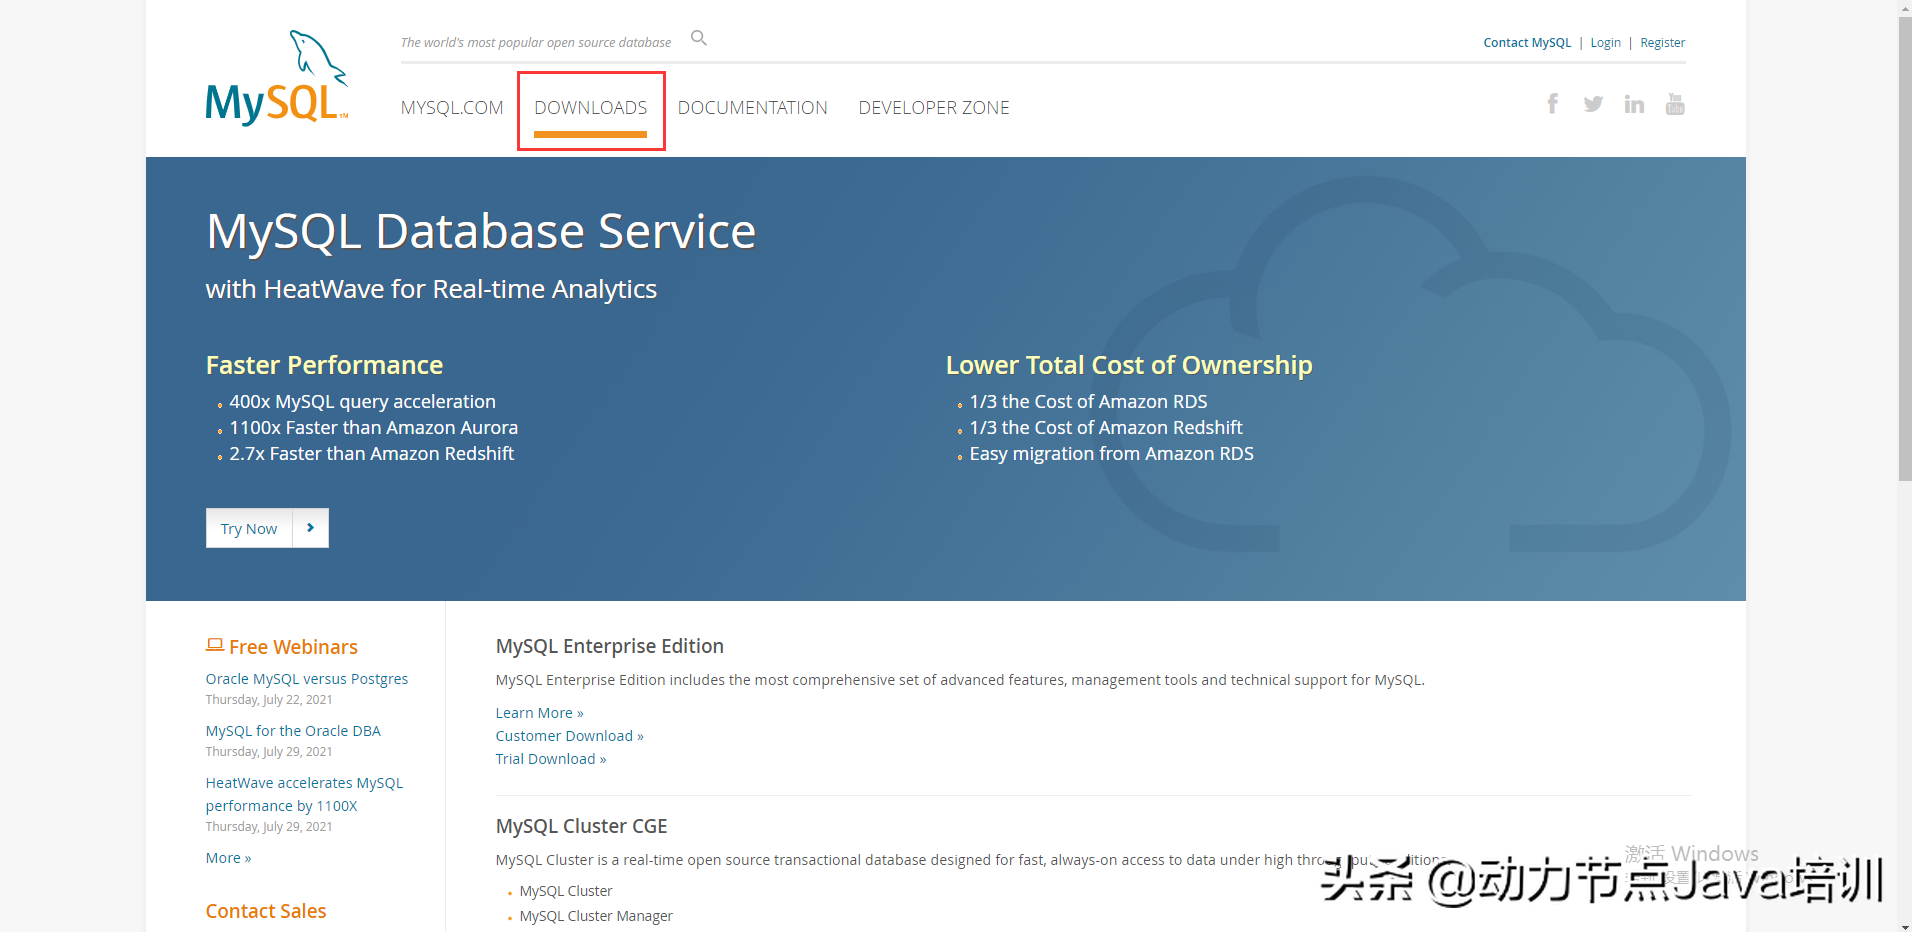This screenshot has width=1912, height=932.
Task: Click '400x MySQL query acceleration' text
Action: pos(363,401)
